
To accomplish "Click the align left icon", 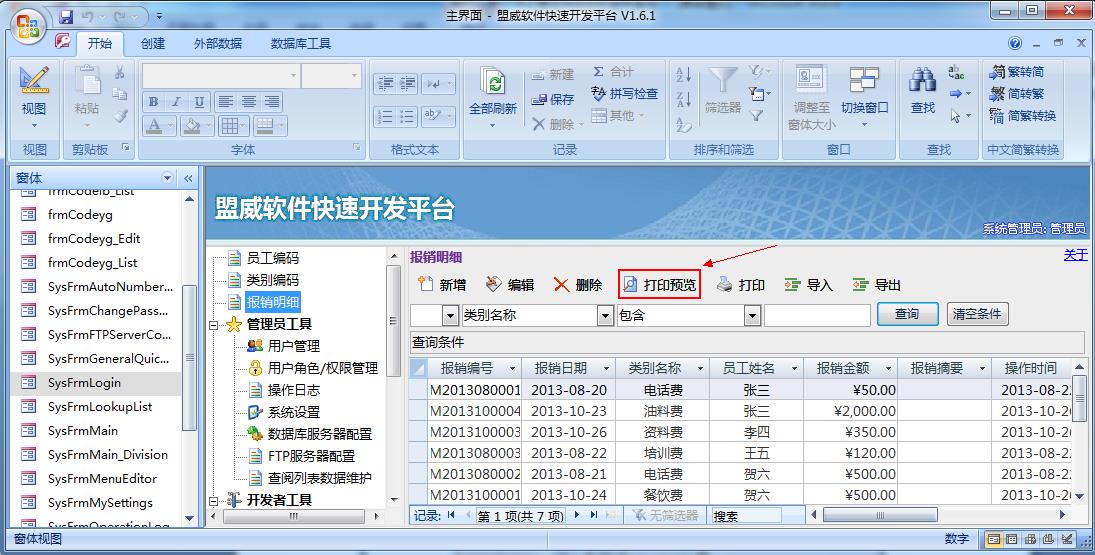I will coord(225,102).
